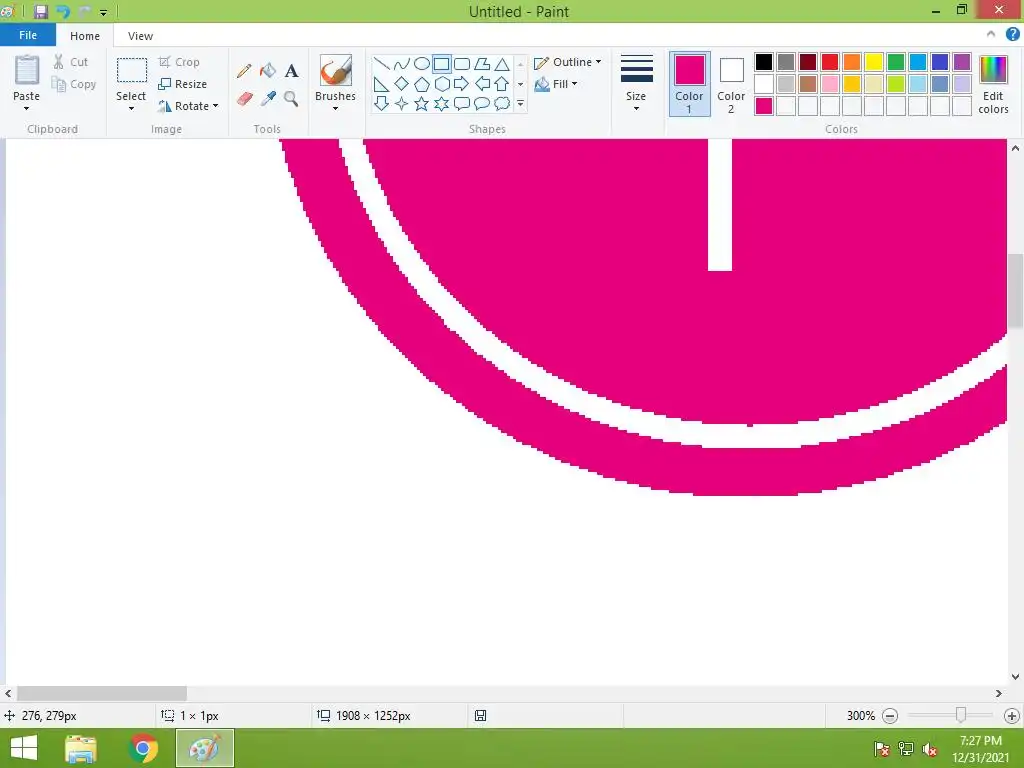Zoom out with minus button
The image size is (1024, 768).
pyautogui.click(x=889, y=716)
